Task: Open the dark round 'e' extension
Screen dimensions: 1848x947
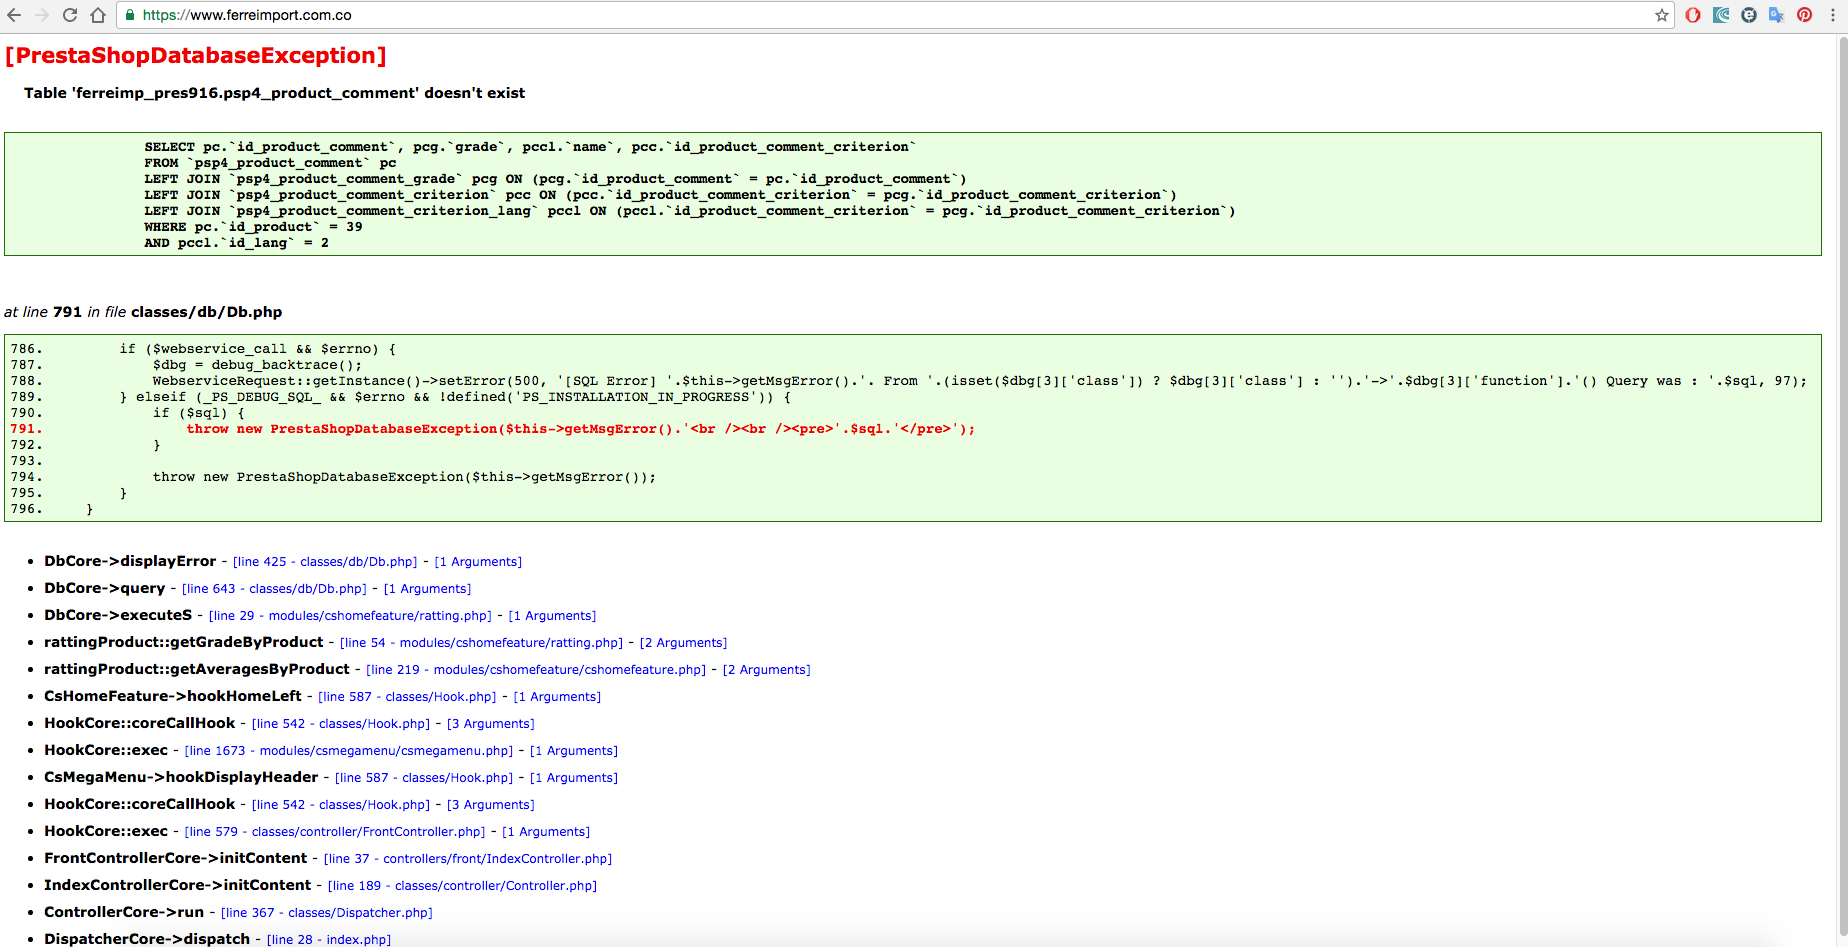Action: point(1749,15)
